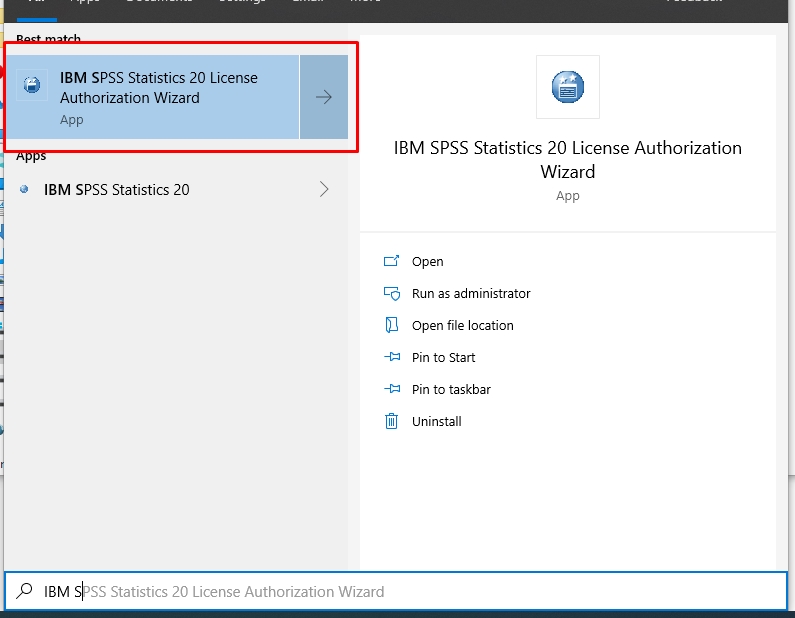795x618 pixels.
Task: Select the Open file location label
Action: pos(462,325)
